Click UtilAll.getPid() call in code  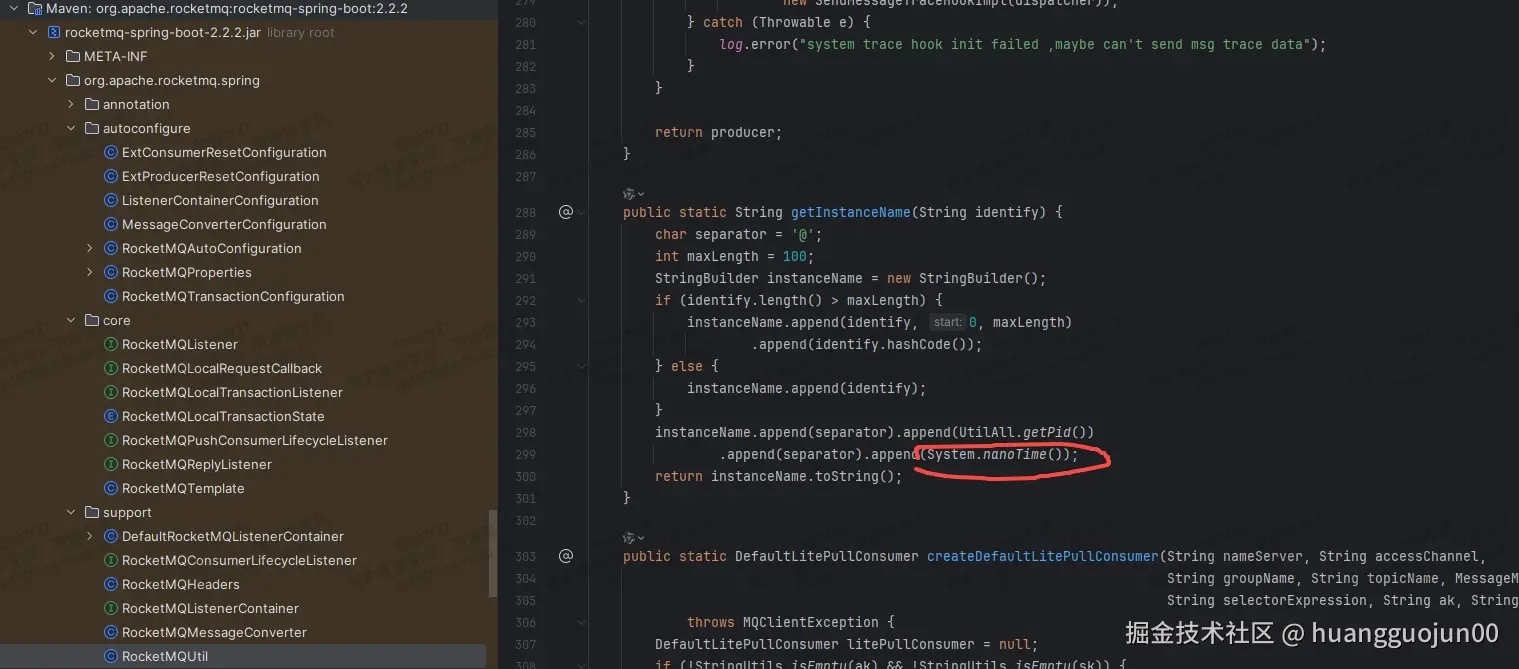coord(1022,432)
